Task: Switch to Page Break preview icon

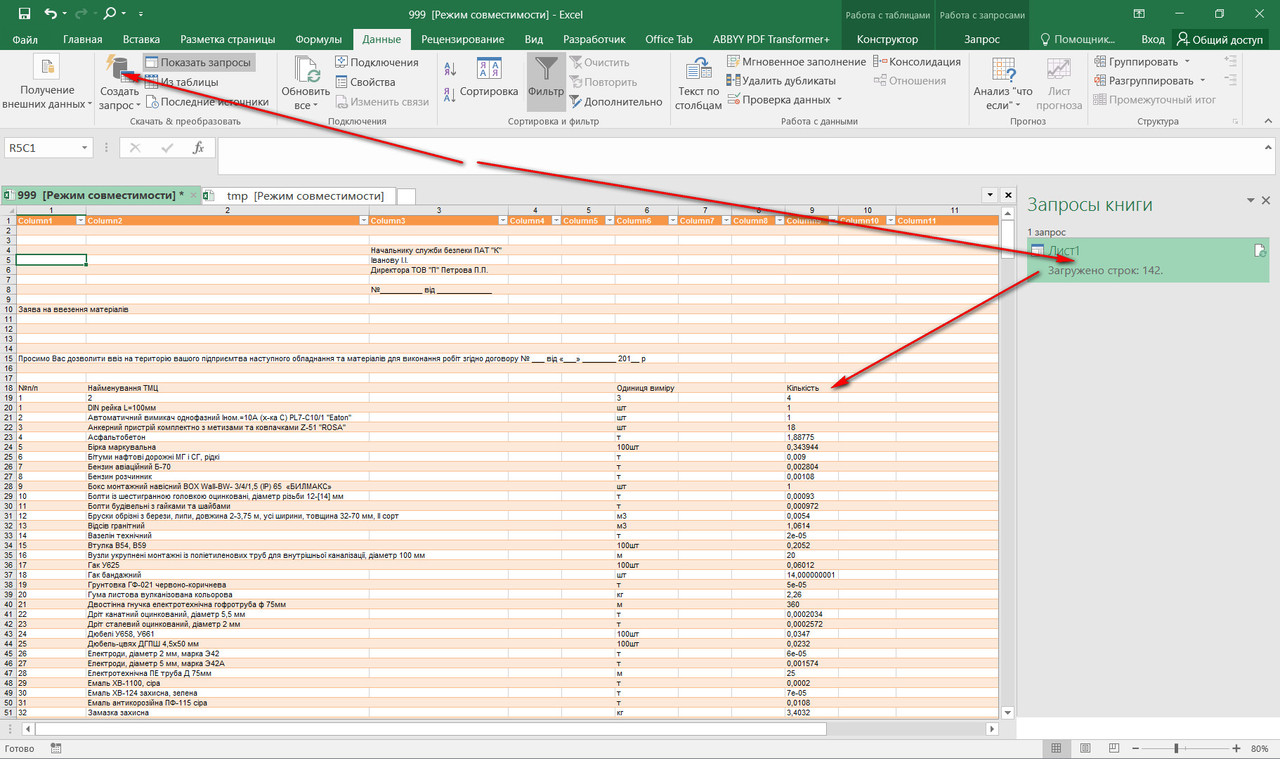Action: point(1115,748)
